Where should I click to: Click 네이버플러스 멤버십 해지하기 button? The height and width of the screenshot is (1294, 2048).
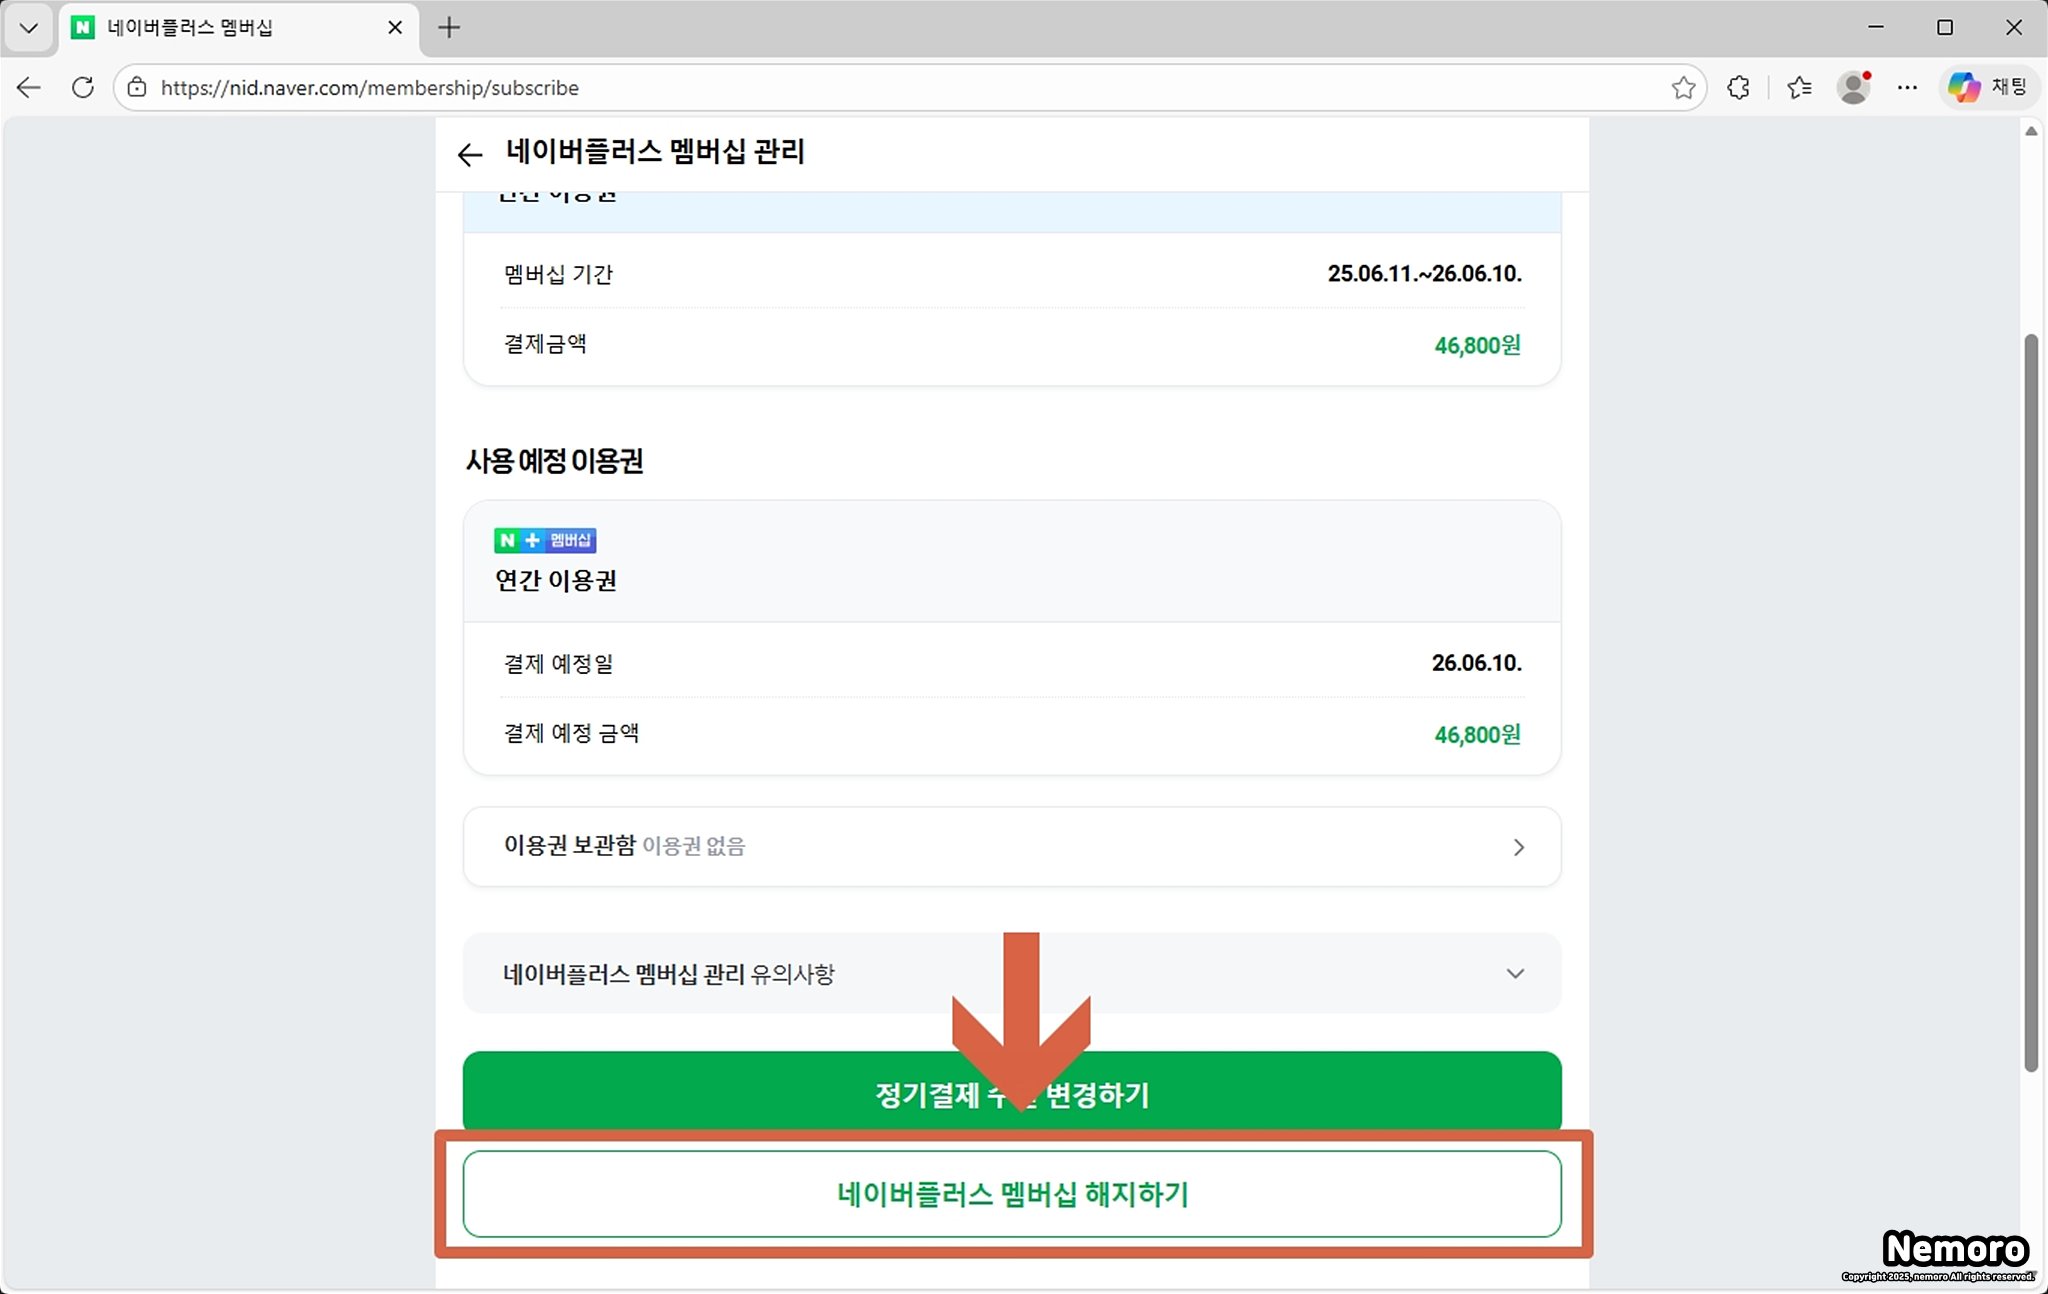(x=1012, y=1194)
